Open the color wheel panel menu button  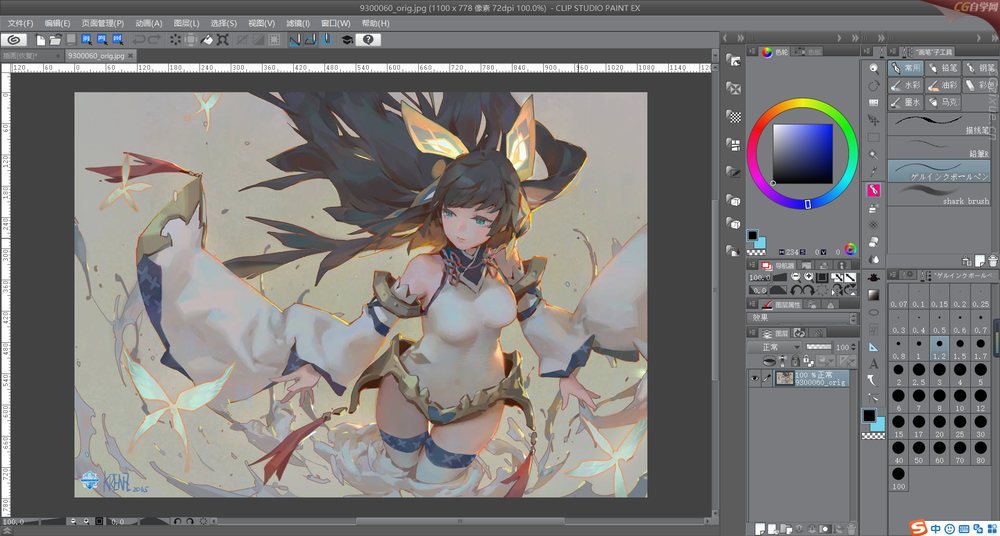coord(753,52)
